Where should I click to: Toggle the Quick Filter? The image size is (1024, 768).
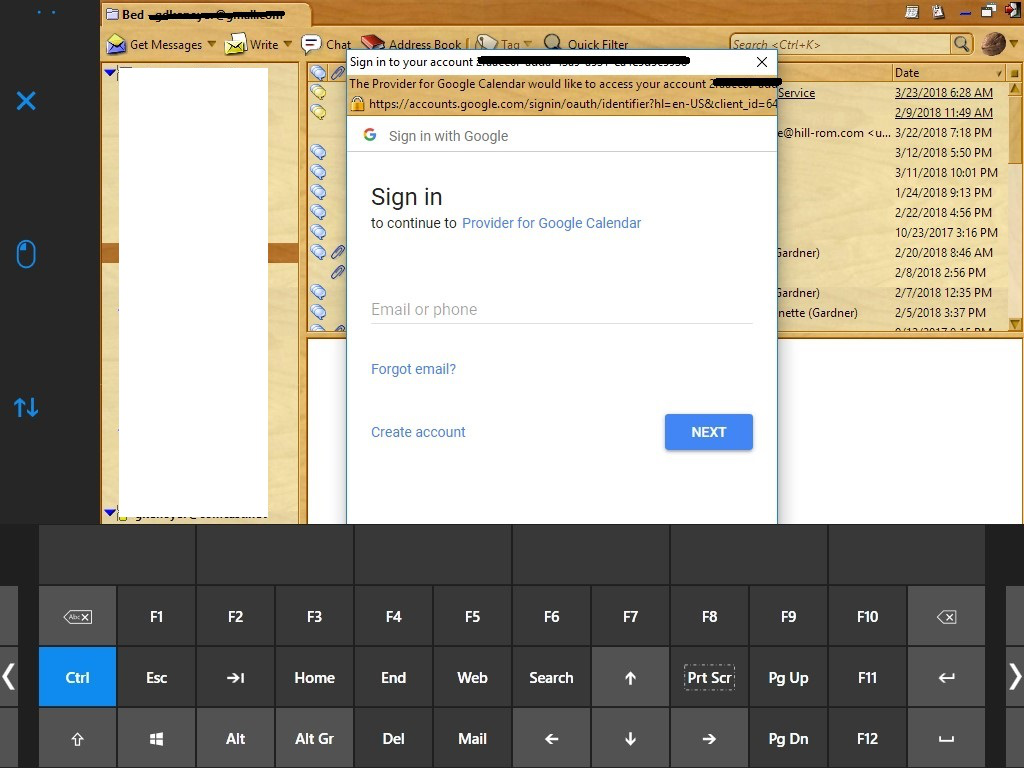(x=586, y=44)
